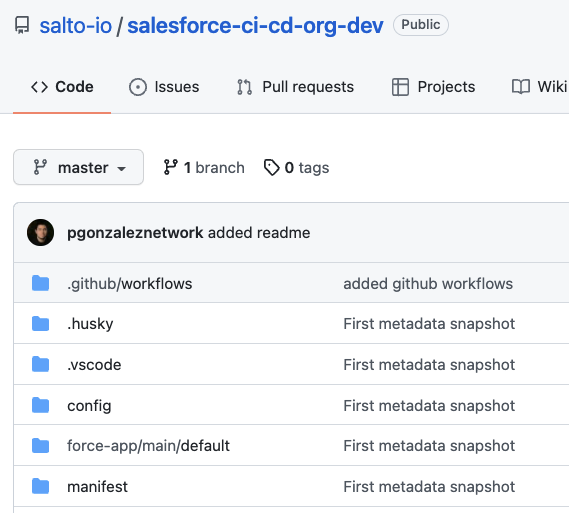569x513 pixels.
Task: Open pgonzaleznetwork author link
Action: pyautogui.click(x=135, y=233)
